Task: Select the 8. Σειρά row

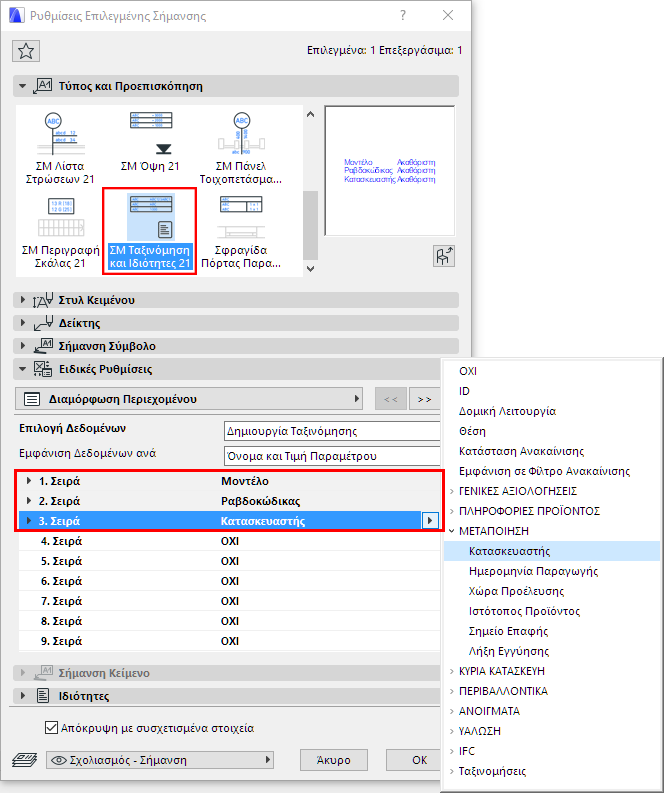Action: tap(229, 621)
